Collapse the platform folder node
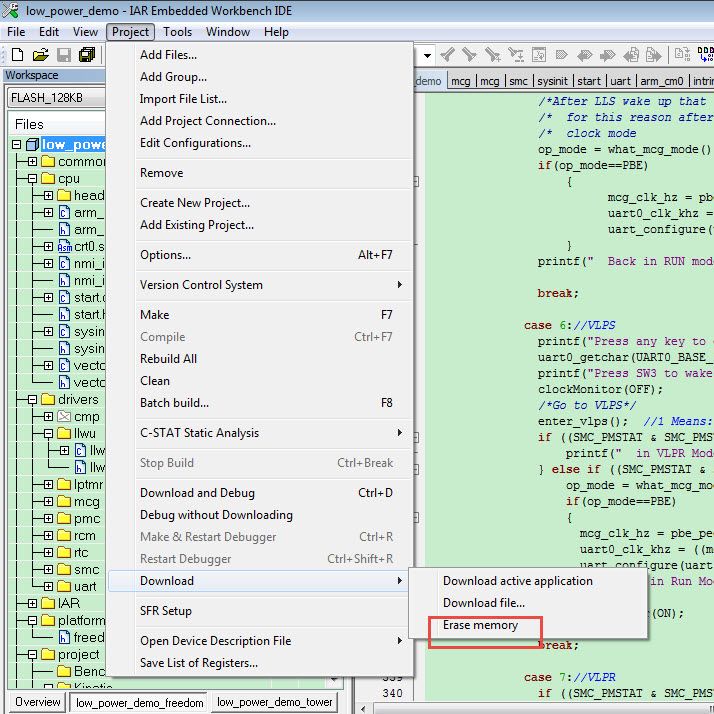Viewport: 714px width, 714px height. pyautogui.click(x=32, y=621)
